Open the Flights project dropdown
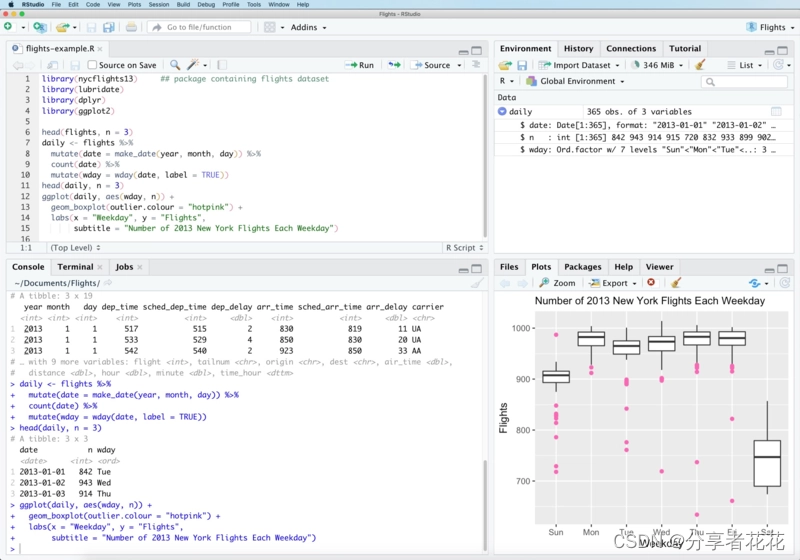The image size is (800, 560). coord(770,27)
